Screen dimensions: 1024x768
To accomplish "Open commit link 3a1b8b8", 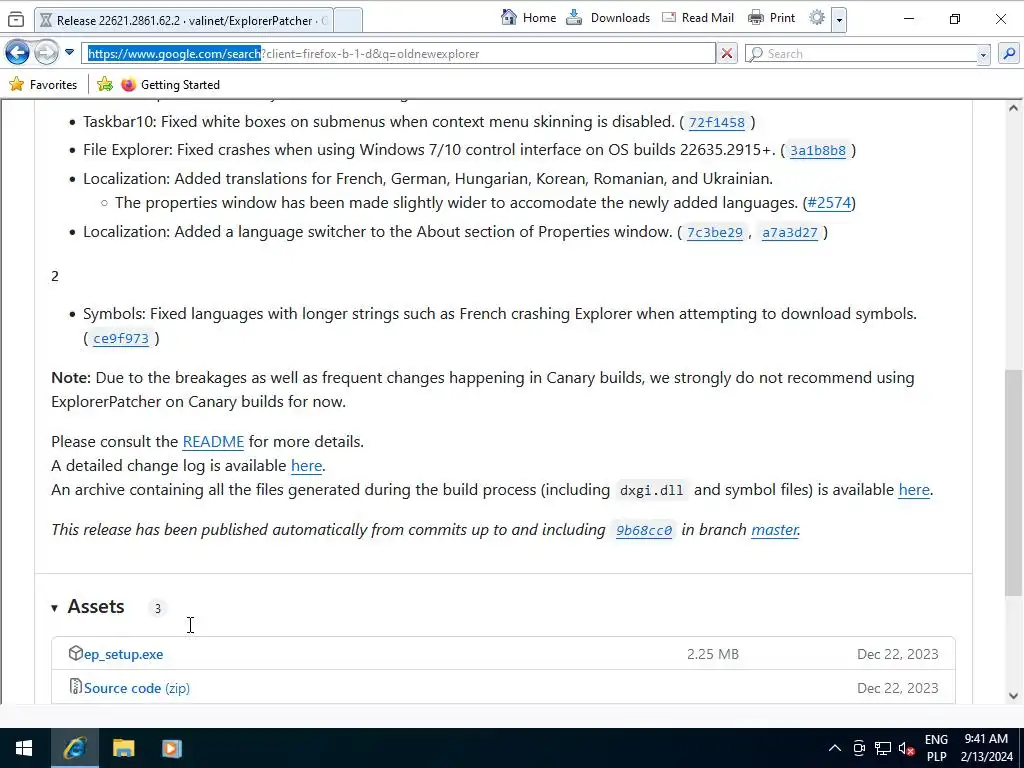I will (x=818, y=150).
